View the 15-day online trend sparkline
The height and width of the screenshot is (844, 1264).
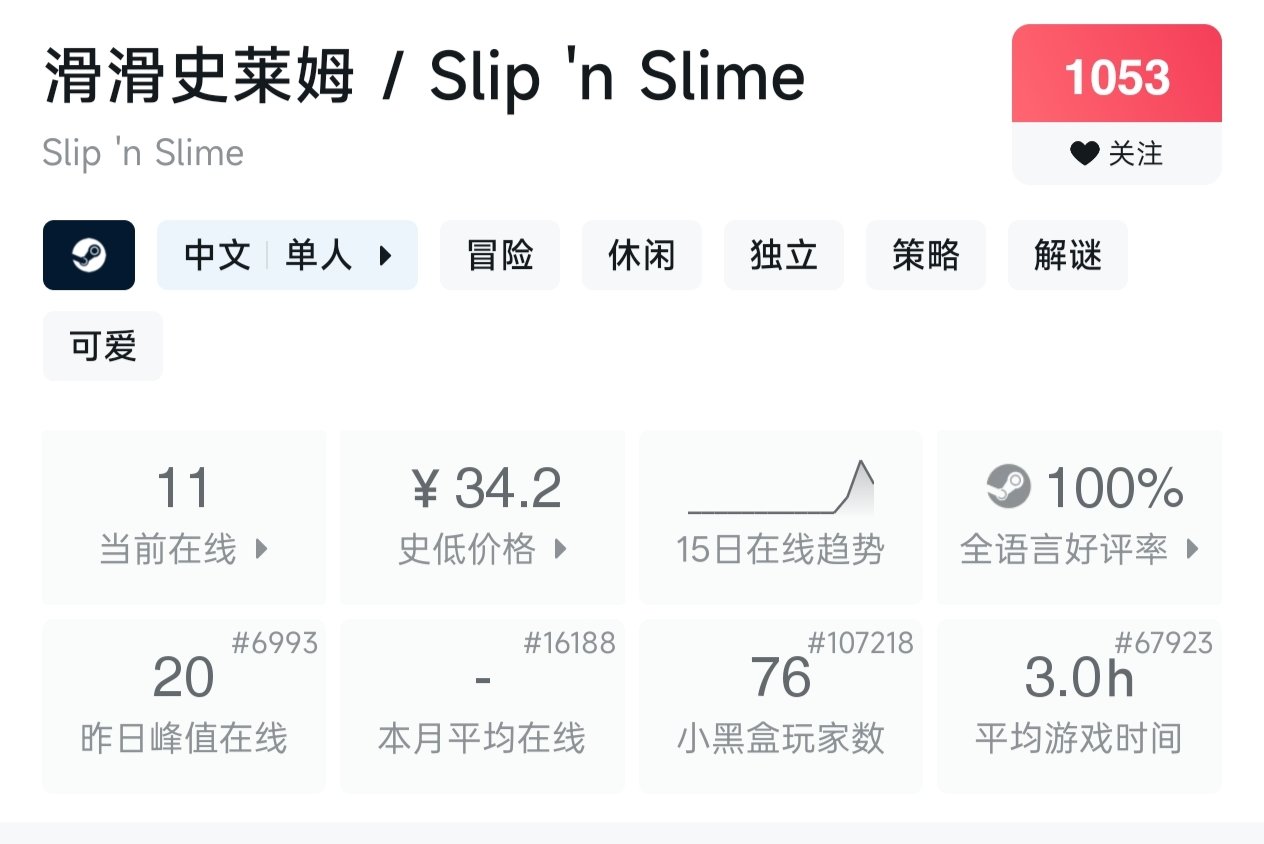pos(781,487)
